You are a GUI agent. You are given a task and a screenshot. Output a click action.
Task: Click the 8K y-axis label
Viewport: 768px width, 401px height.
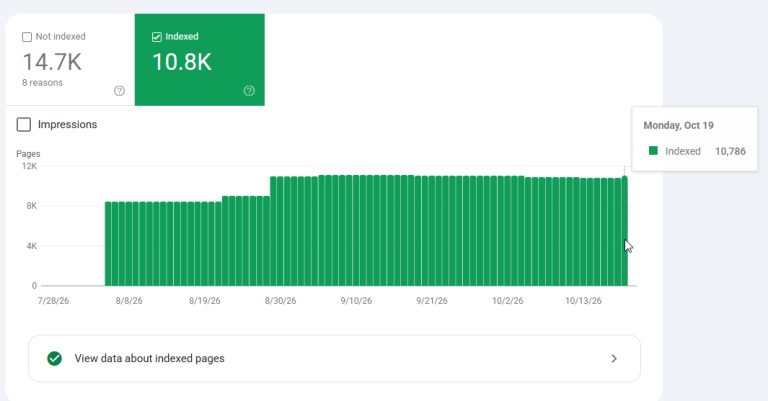(x=32, y=206)
